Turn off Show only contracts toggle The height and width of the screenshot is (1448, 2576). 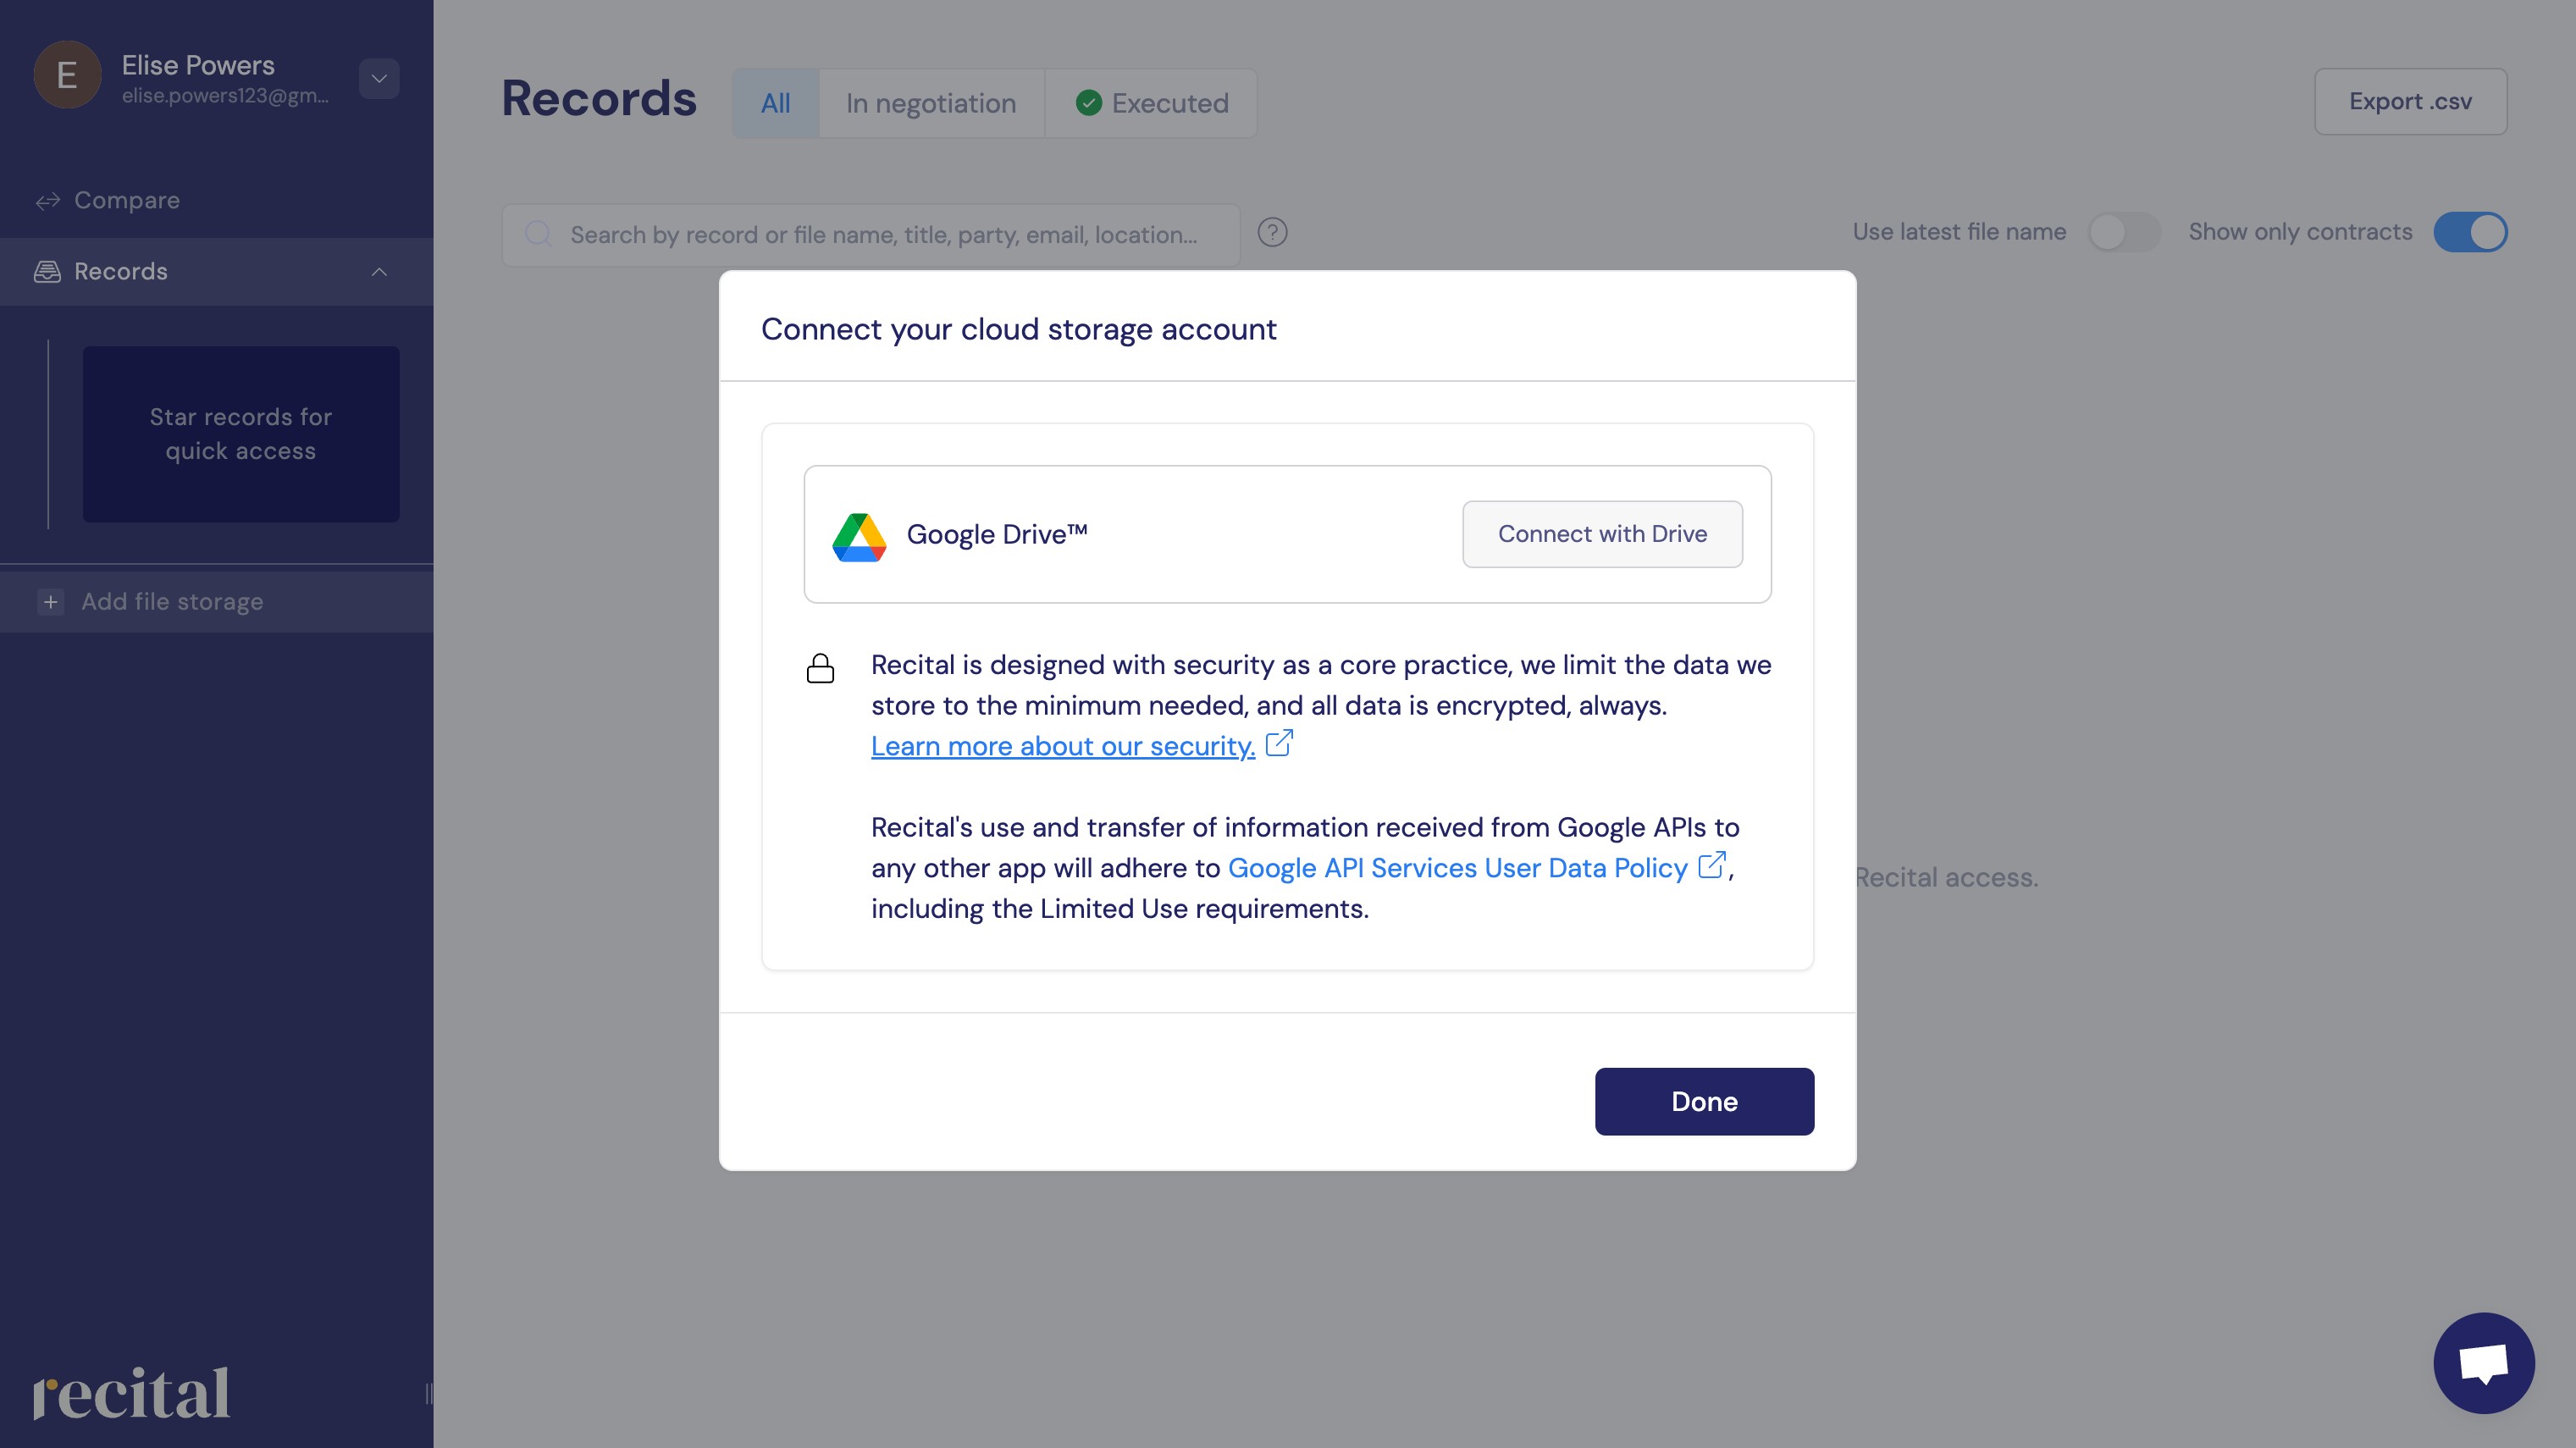[x=2470, y=233]
